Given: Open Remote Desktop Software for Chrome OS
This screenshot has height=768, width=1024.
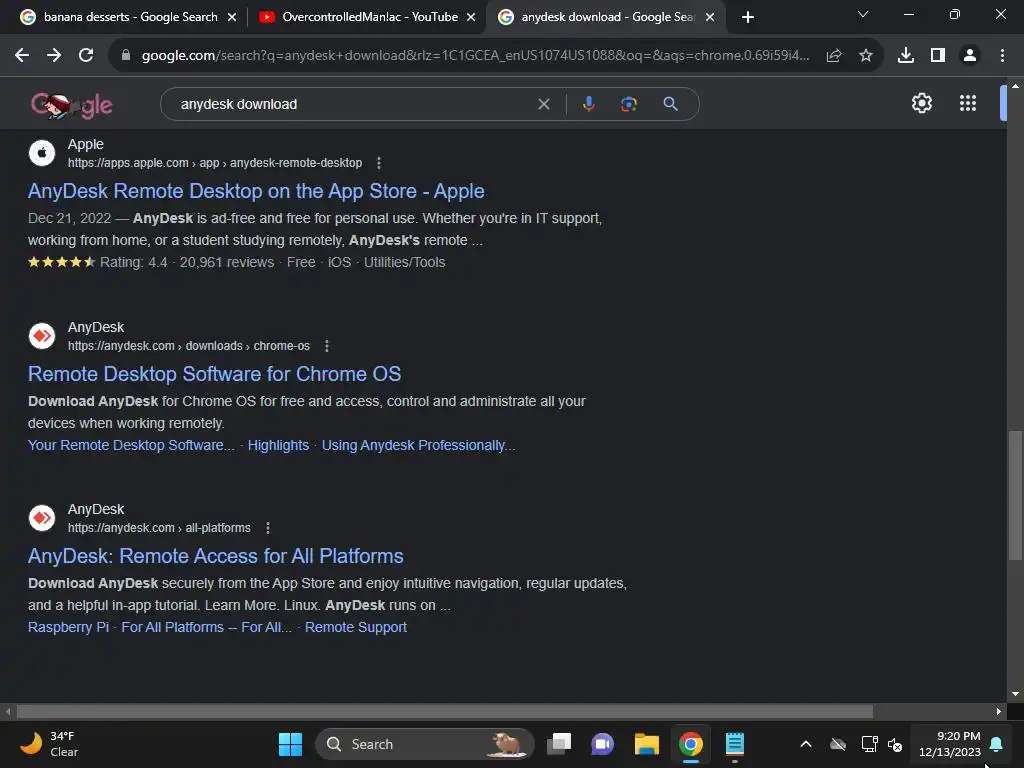Looking at the screenshot, I should [x=214, y=374].
